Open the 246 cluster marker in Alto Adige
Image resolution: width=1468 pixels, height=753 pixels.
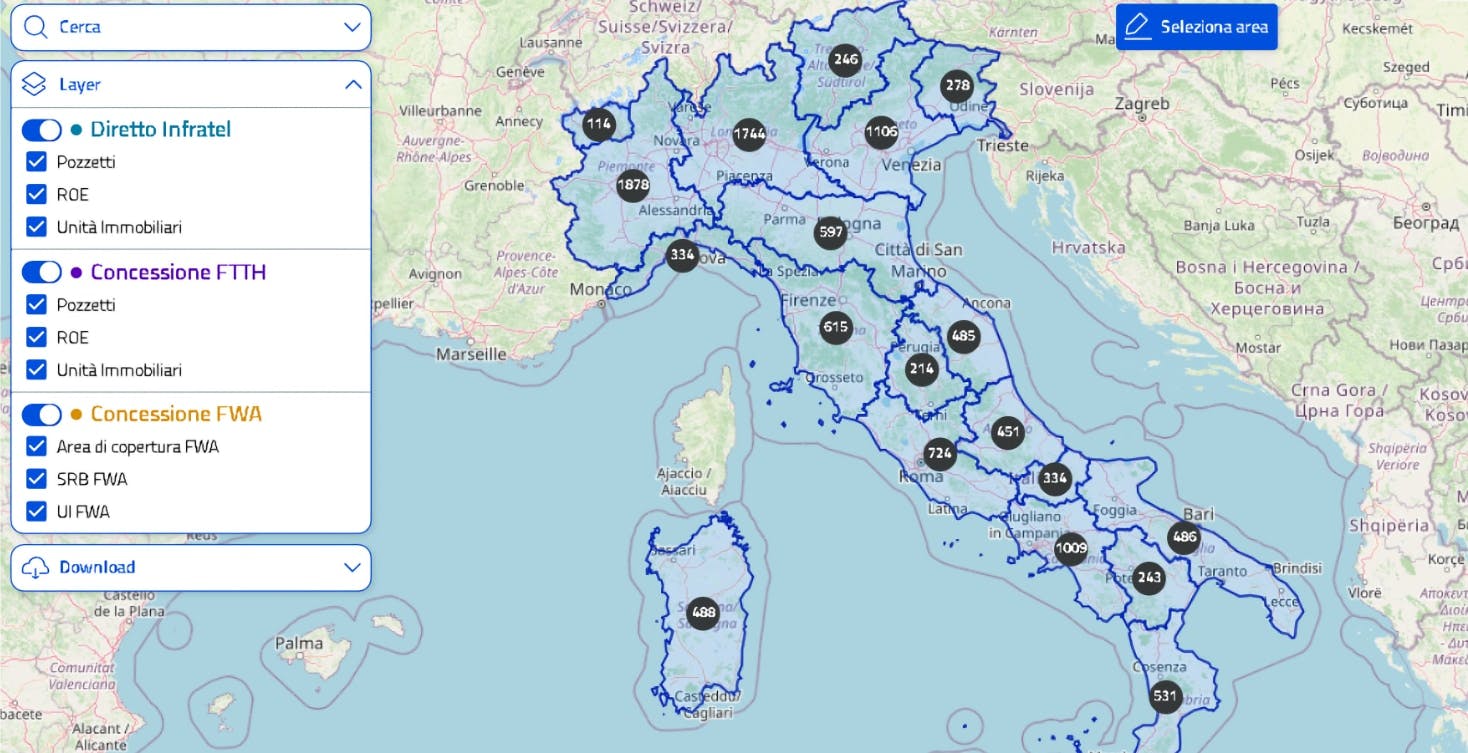pos(844,60)
